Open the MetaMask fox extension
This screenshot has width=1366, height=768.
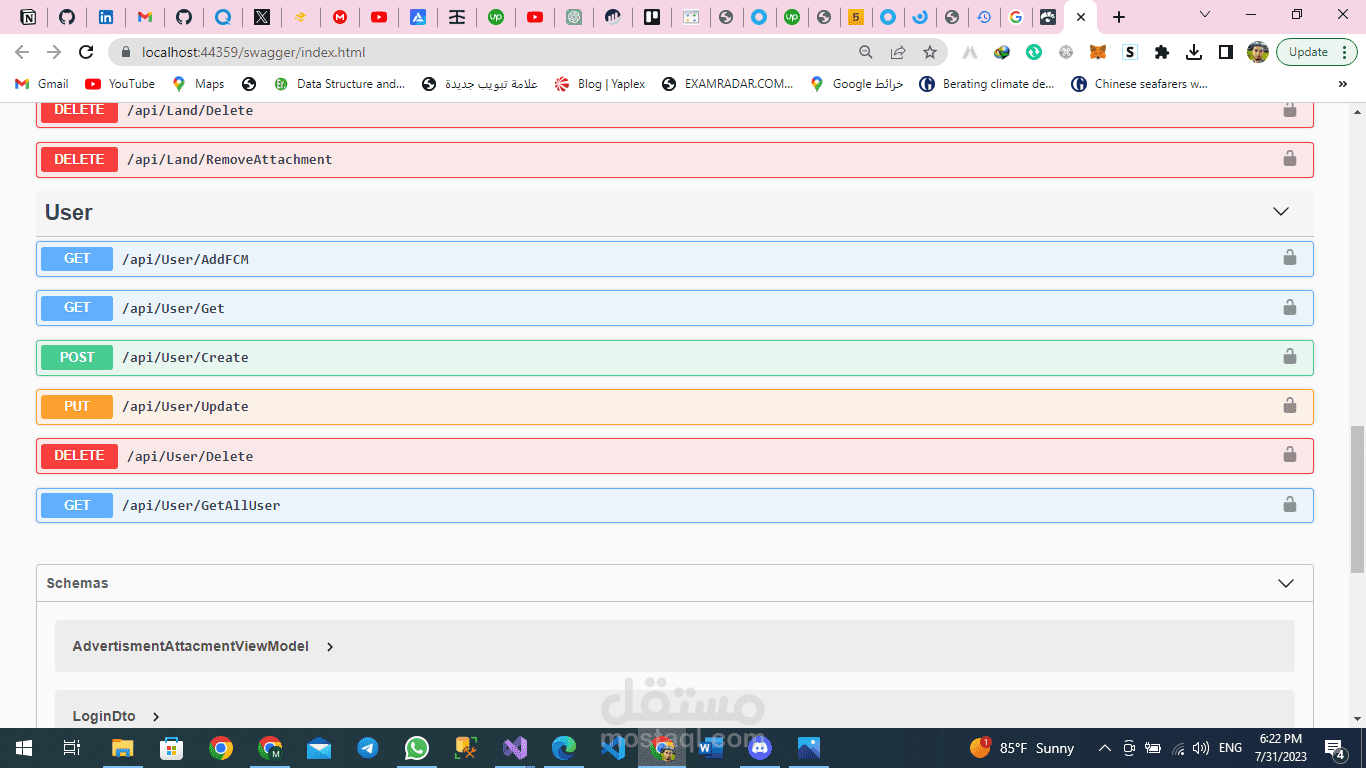coord(1098,52)
